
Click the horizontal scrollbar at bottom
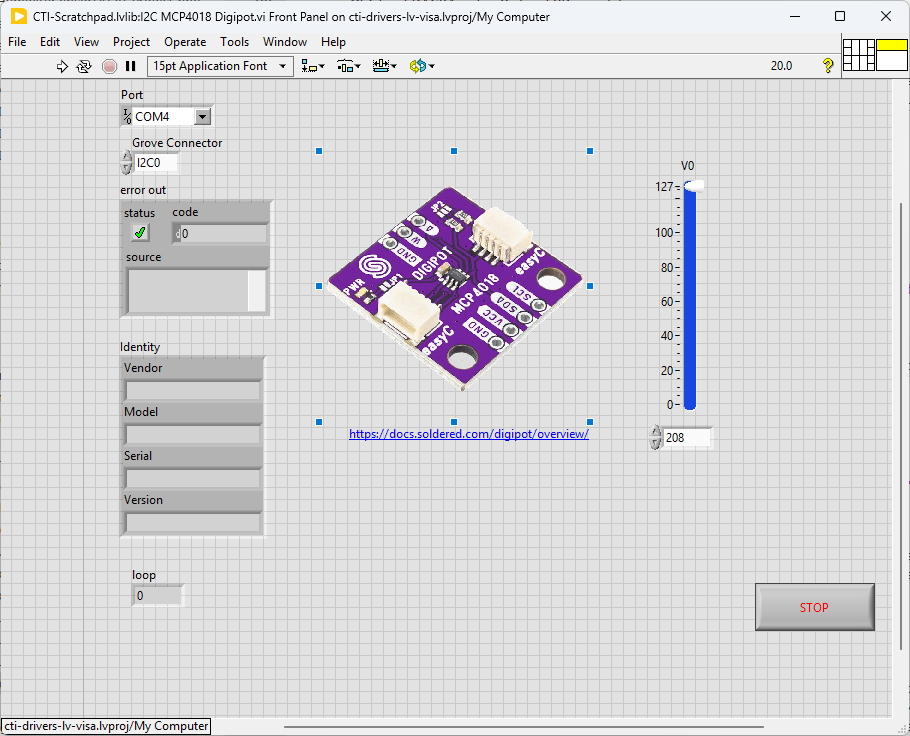point(523,727)
